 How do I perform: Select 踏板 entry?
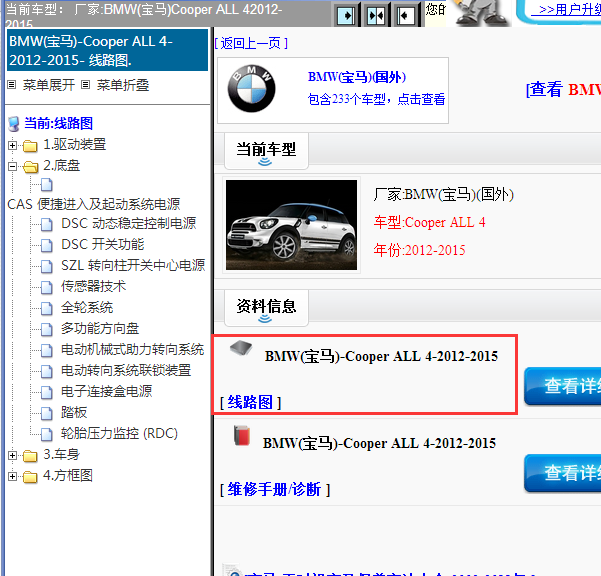[74, 412]
